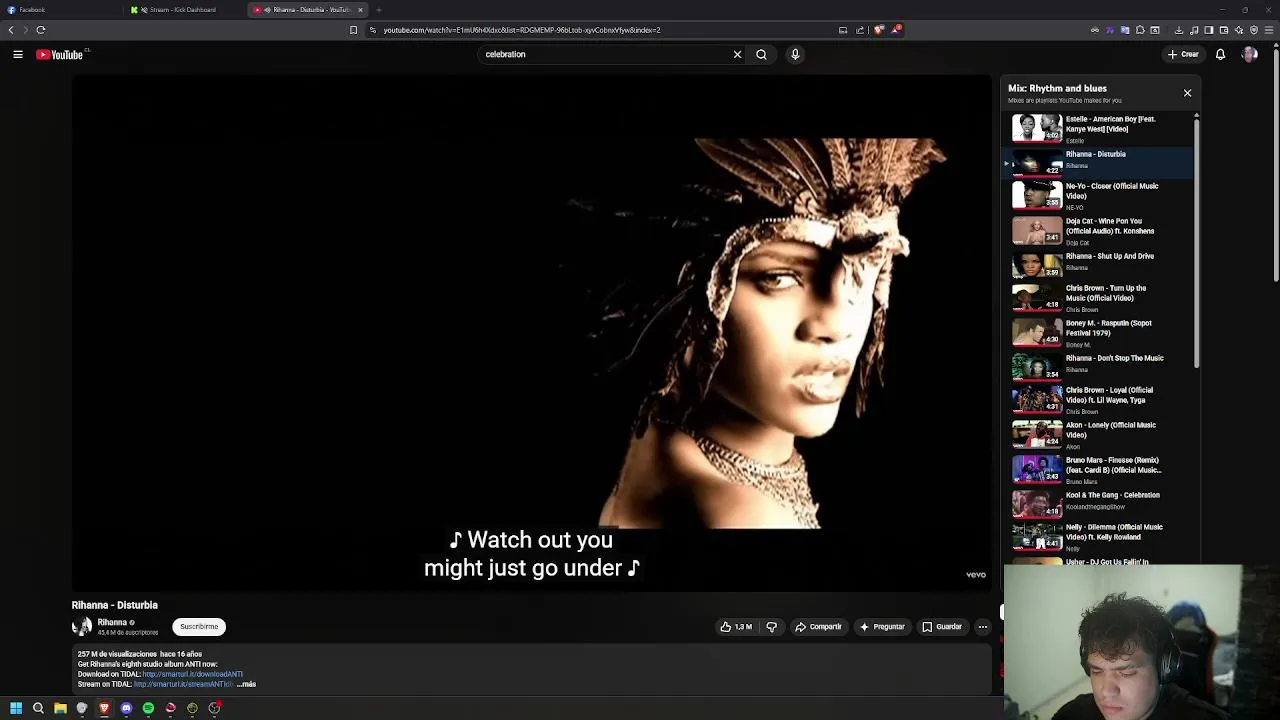This screenshot has width=1280, height=720.
Task: Open Windows taskbar search
Action: click(38, 708)
